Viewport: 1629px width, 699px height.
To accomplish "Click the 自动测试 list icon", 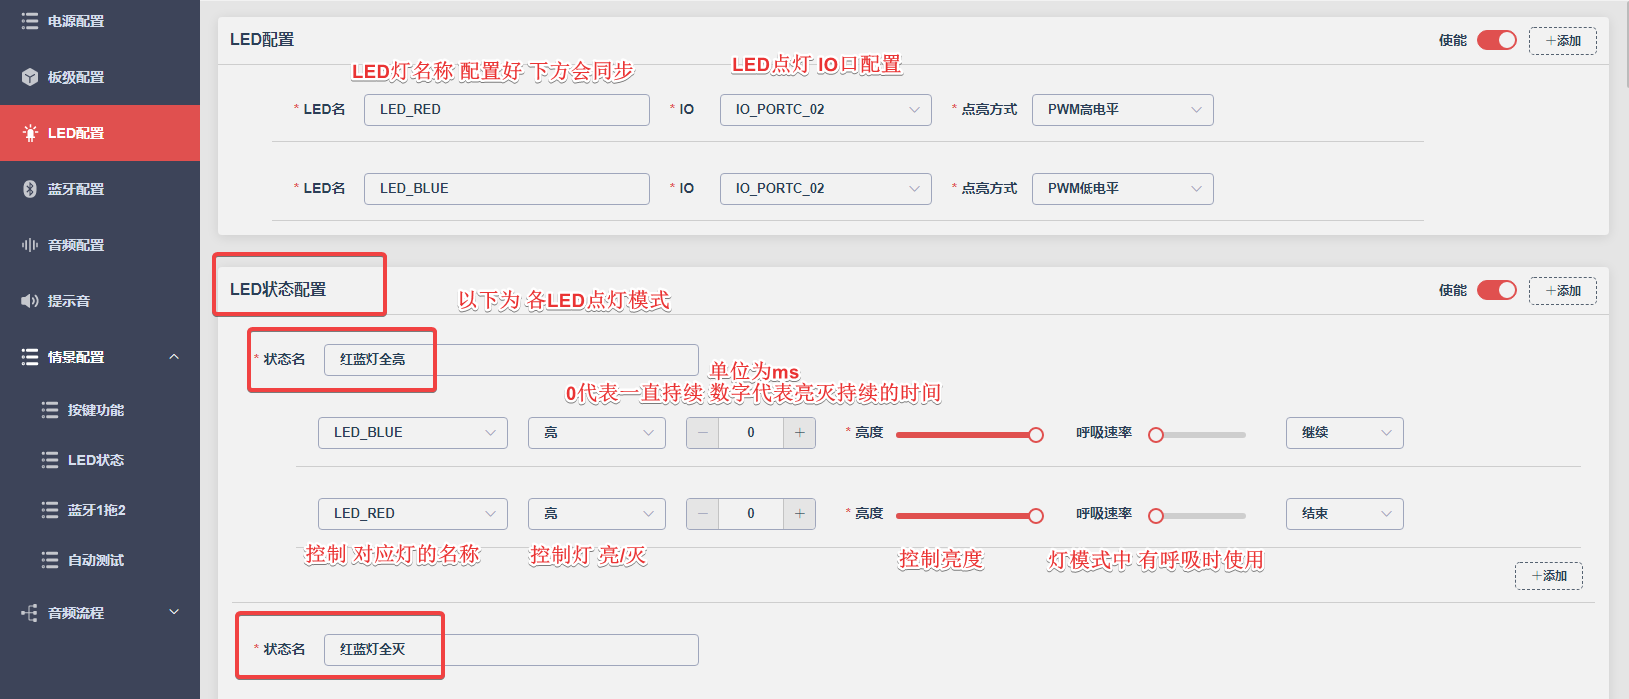I will pyautogui.click(x=50, y=560).
